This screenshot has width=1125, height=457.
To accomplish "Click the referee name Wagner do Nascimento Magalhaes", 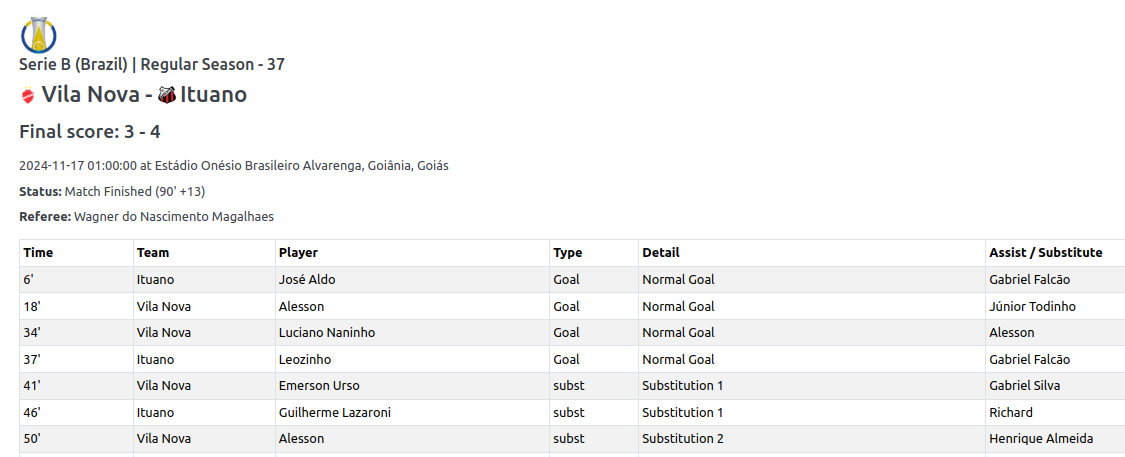I will pyautogui.click(x=173, y=217).
